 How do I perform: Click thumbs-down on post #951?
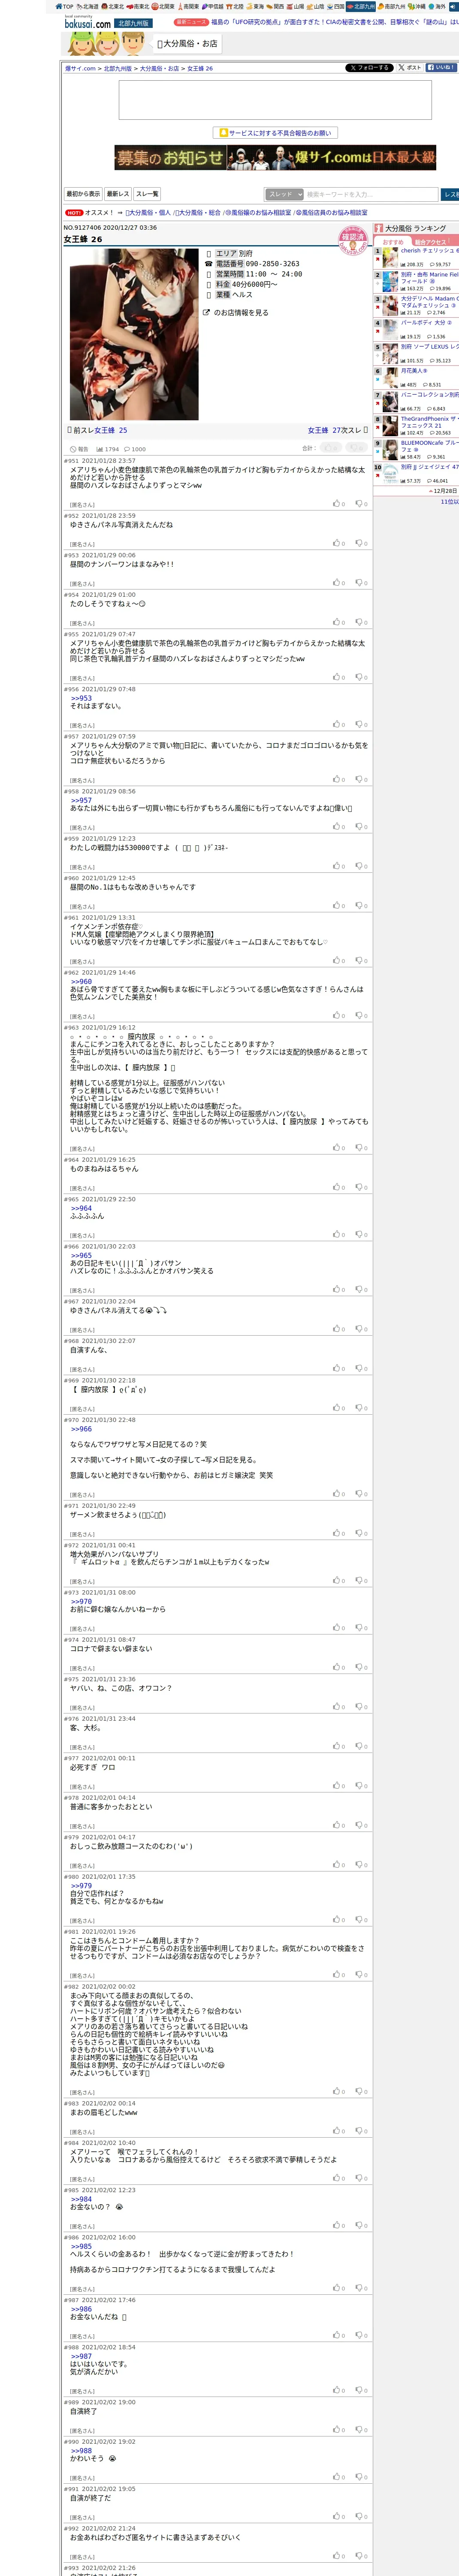(361, 504)
